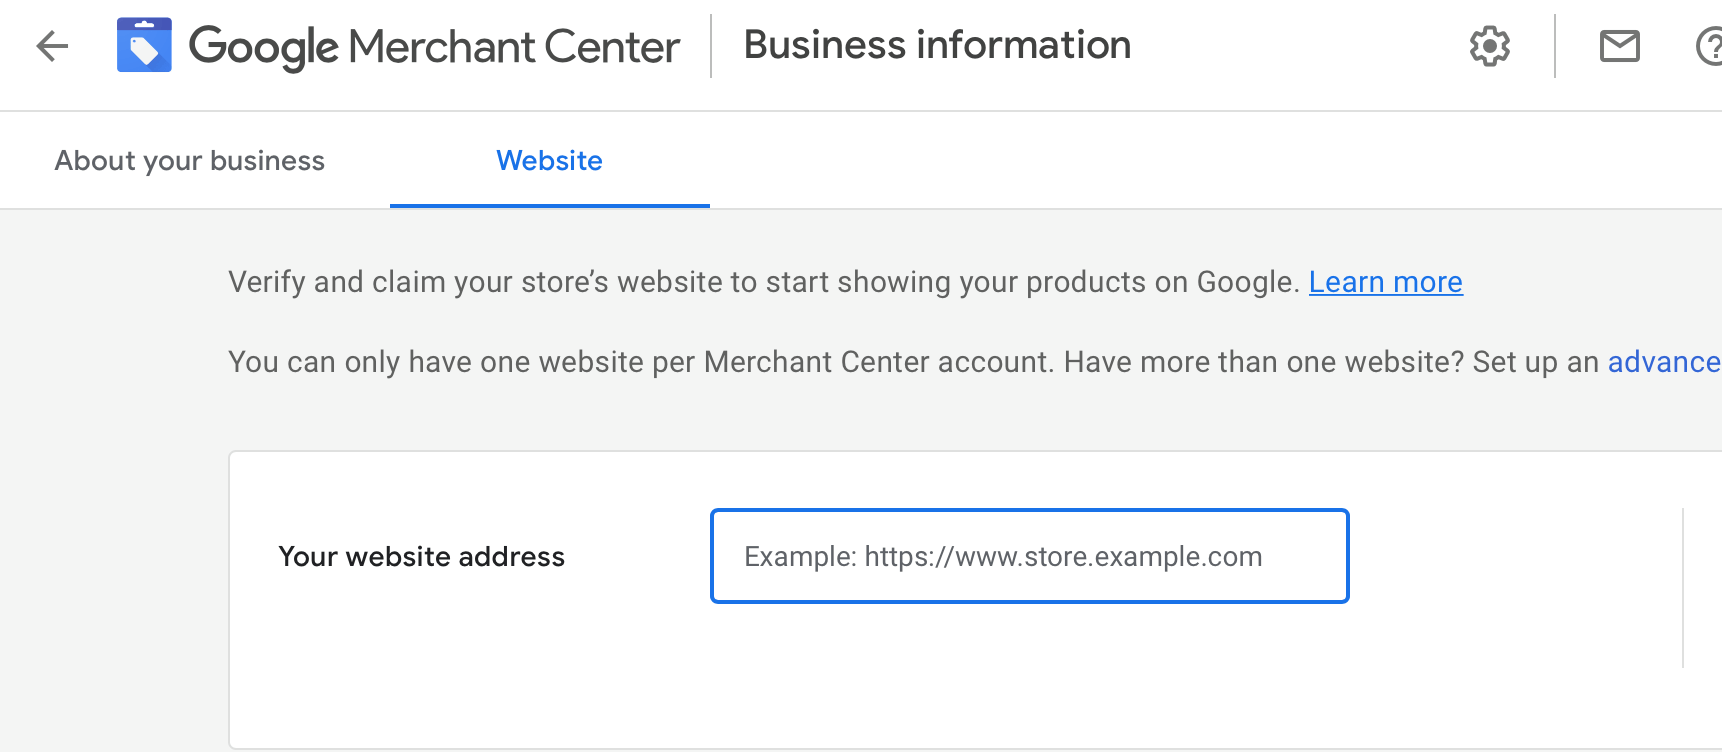Click the help question mark icon

(x=1710, y=46)
